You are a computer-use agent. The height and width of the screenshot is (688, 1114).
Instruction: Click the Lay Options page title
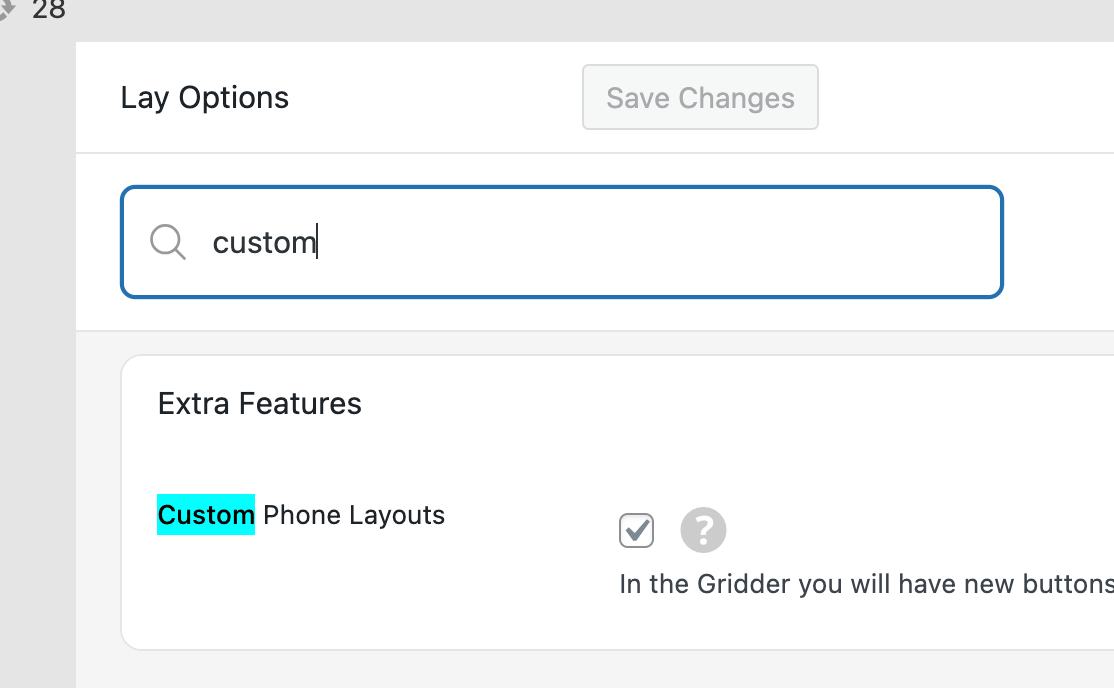pyautogui.click(x=204, y=98)
